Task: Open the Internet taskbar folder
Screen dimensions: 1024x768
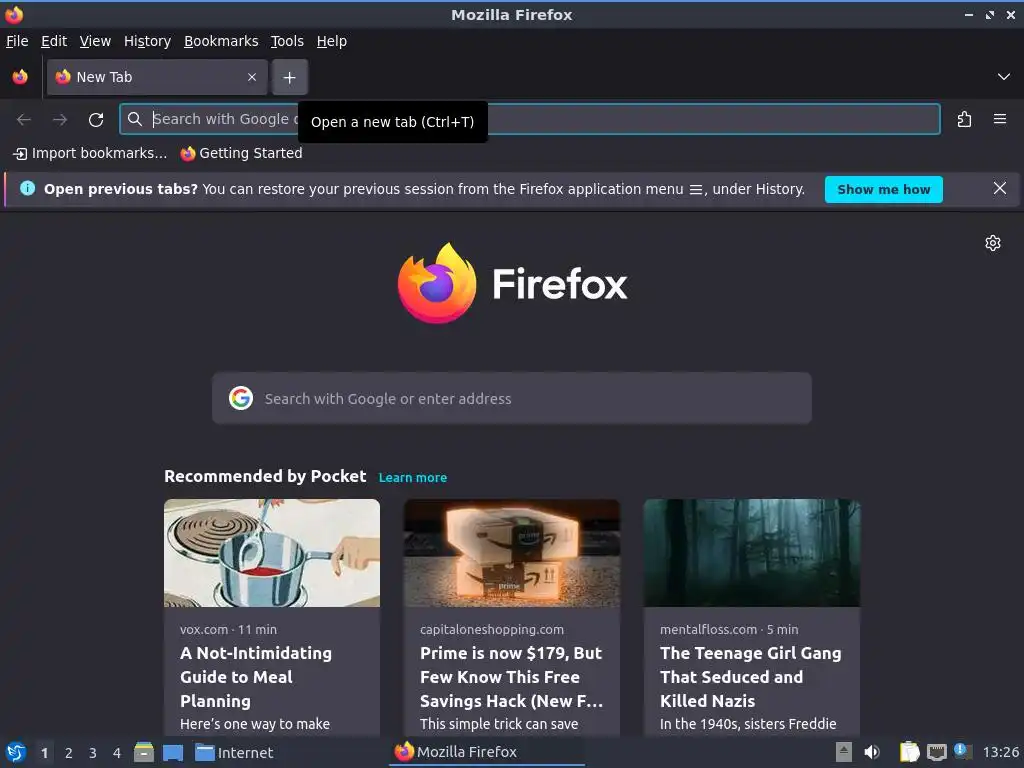Action: (x=234, y=753)
